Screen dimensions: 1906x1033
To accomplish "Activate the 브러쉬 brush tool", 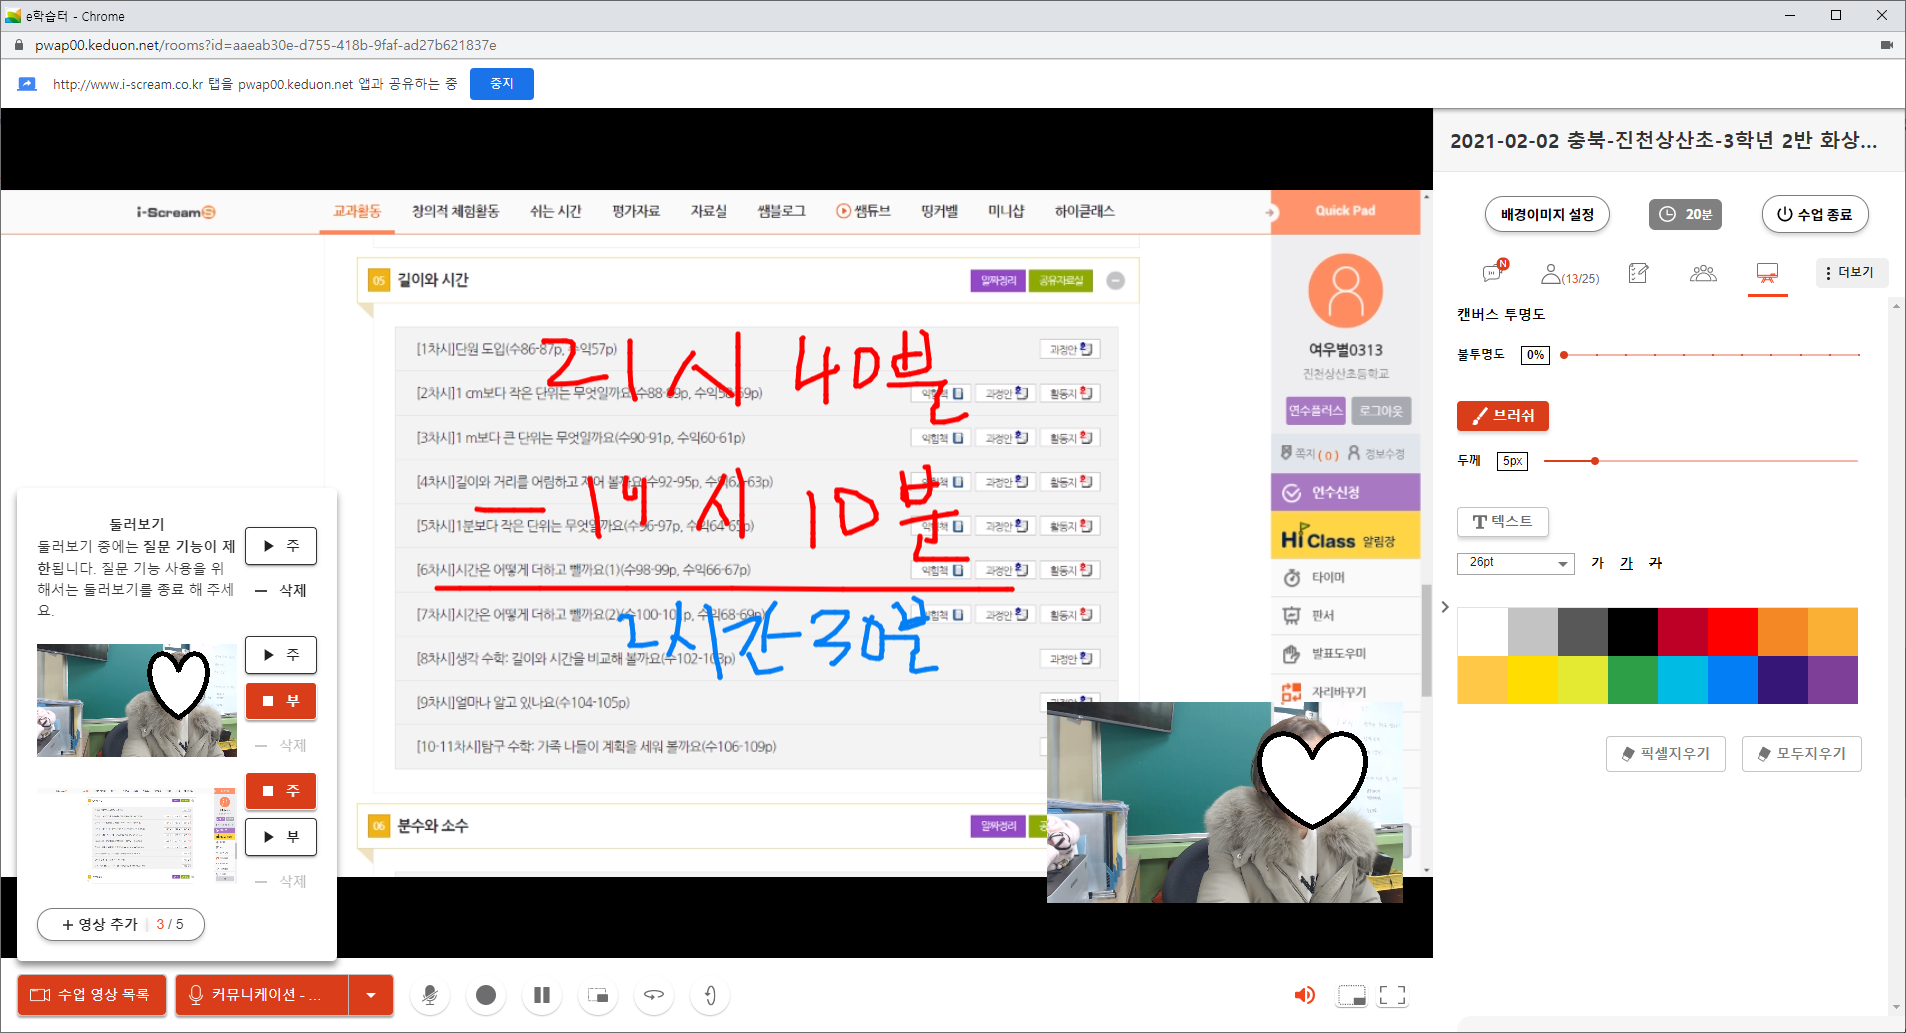I will click(1503, 416).
